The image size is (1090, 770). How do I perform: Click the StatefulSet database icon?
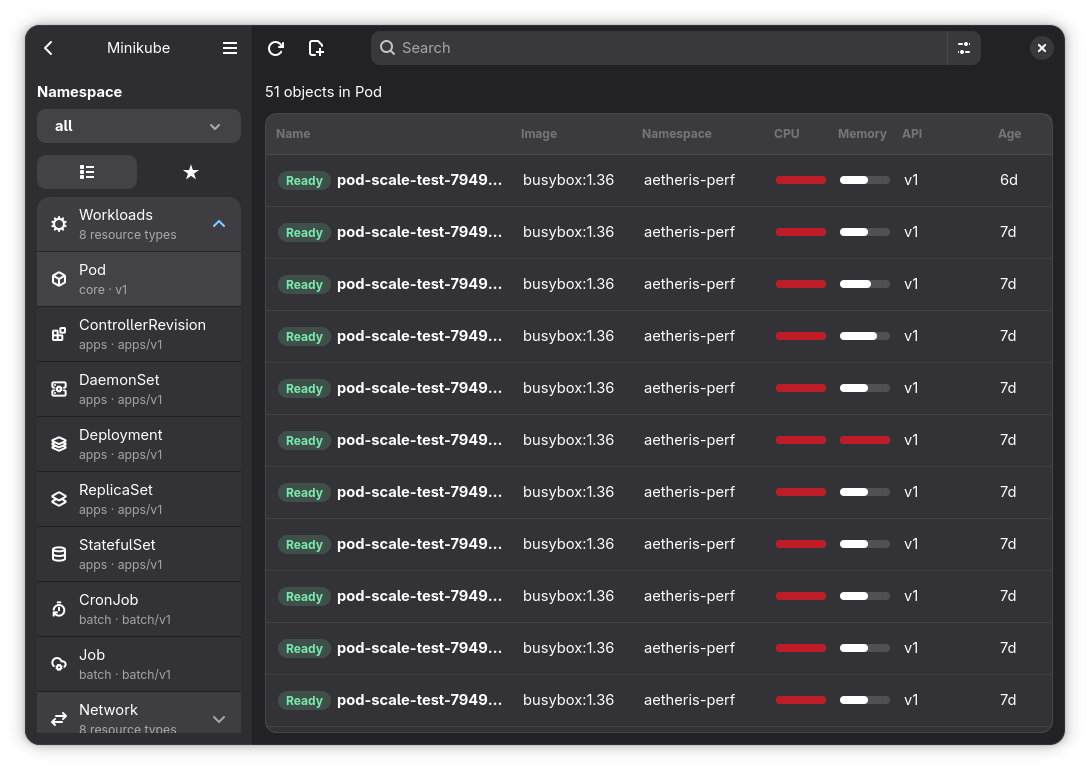pos(59,554)
